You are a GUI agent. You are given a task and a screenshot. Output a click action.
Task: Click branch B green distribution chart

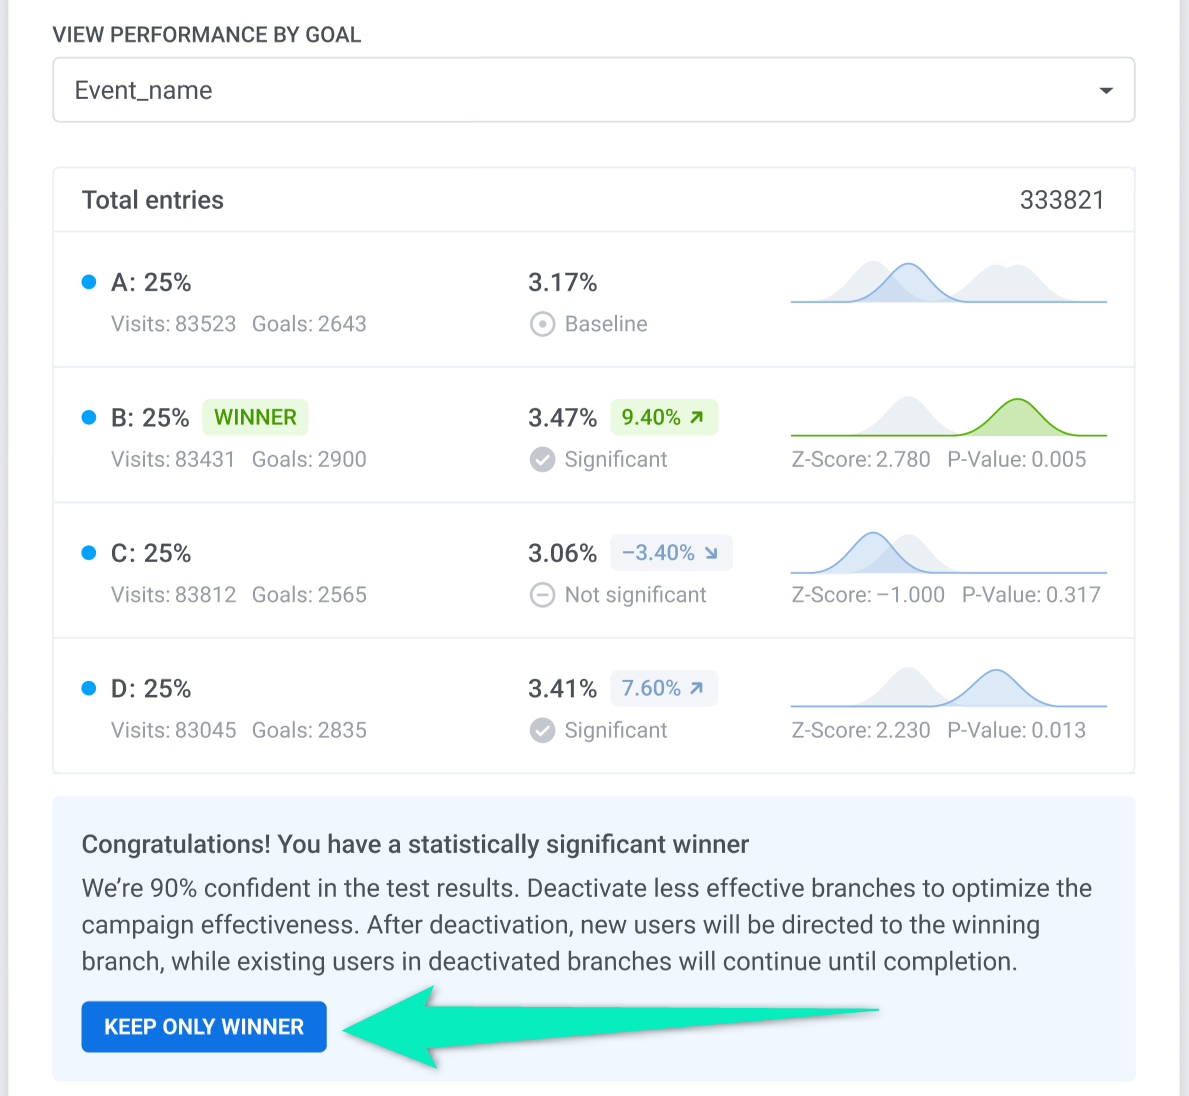click(948, 417)
